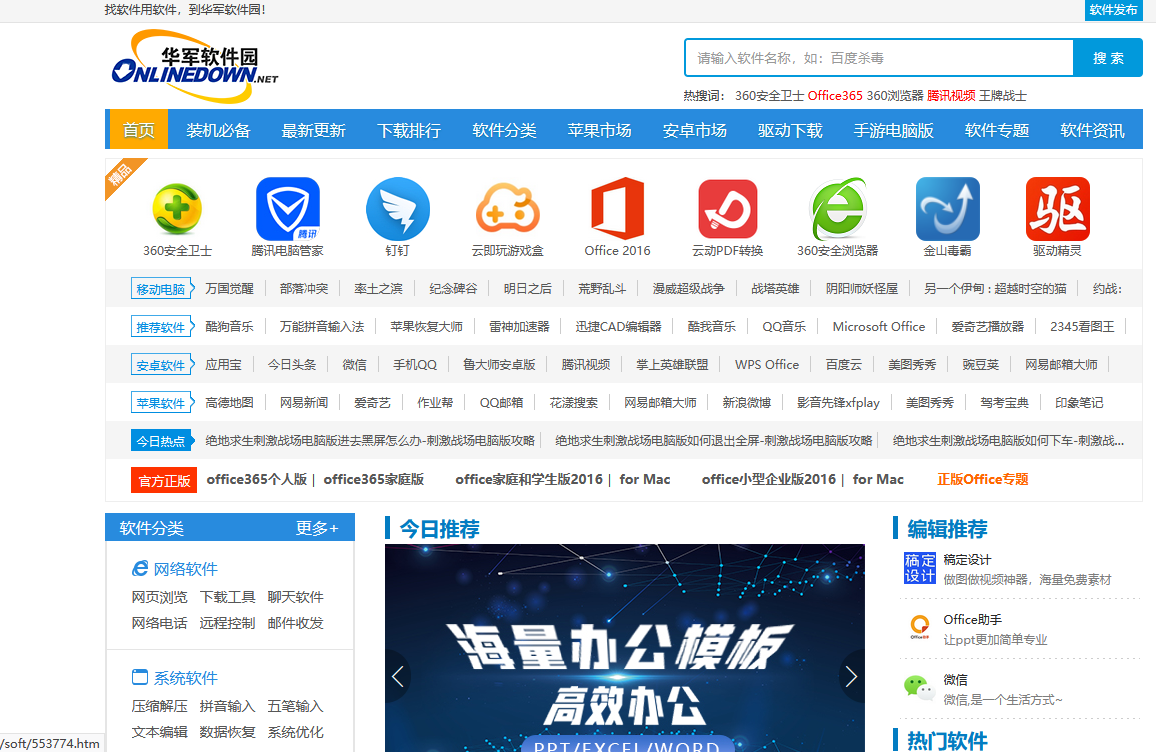
Task: Click the 驱动精灵 red icon
Action: pyautogui.click(x=1057, y=207)
